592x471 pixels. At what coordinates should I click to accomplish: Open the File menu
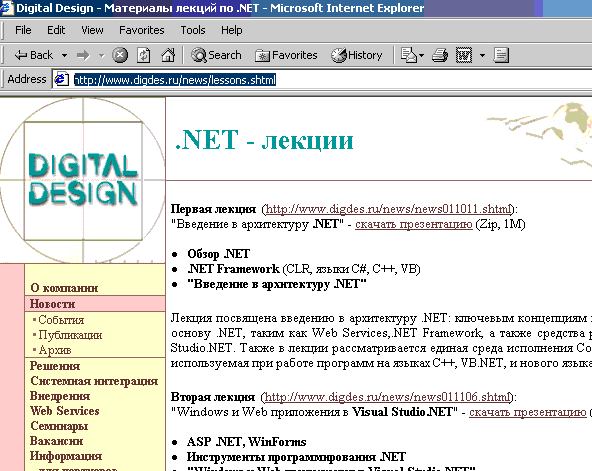pyautogui.click(x=23, y=30)
